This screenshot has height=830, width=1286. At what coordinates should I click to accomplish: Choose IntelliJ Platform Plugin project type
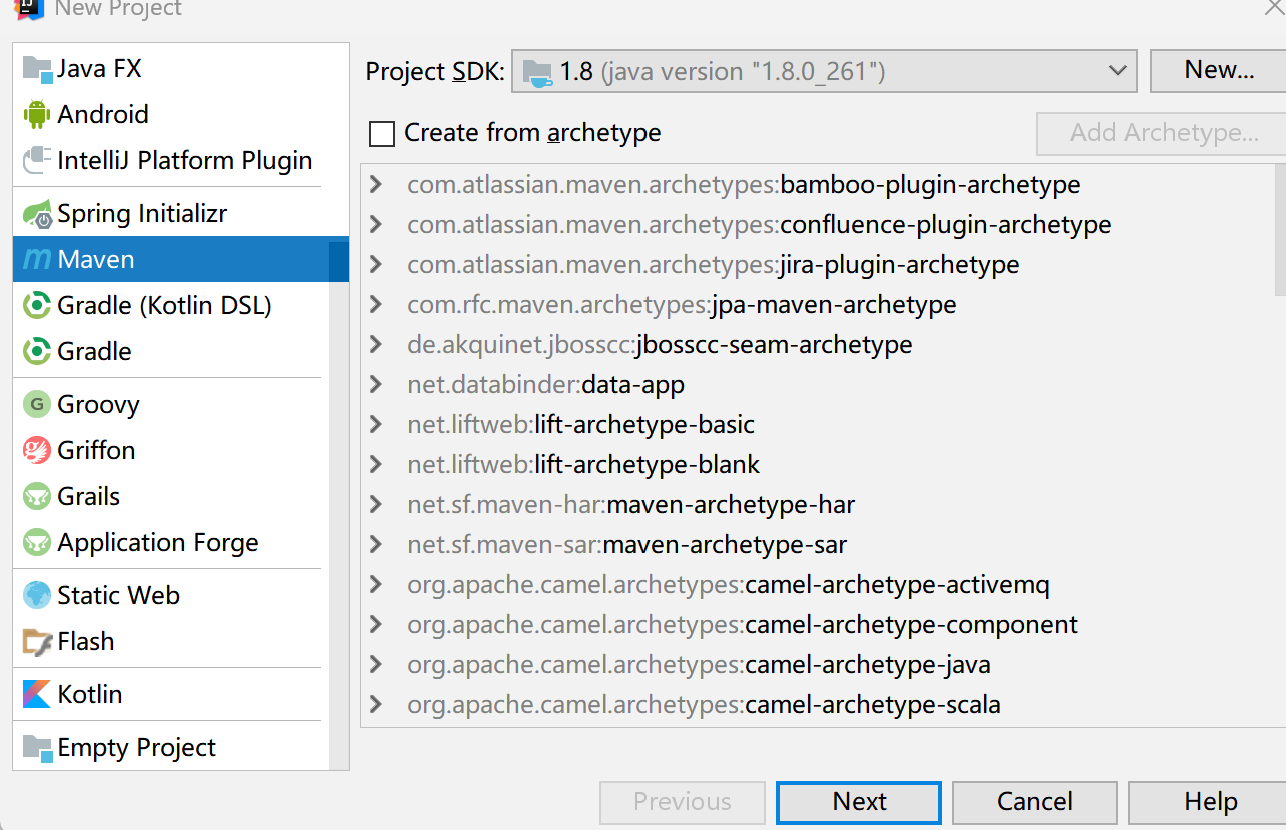coord(170,161)
